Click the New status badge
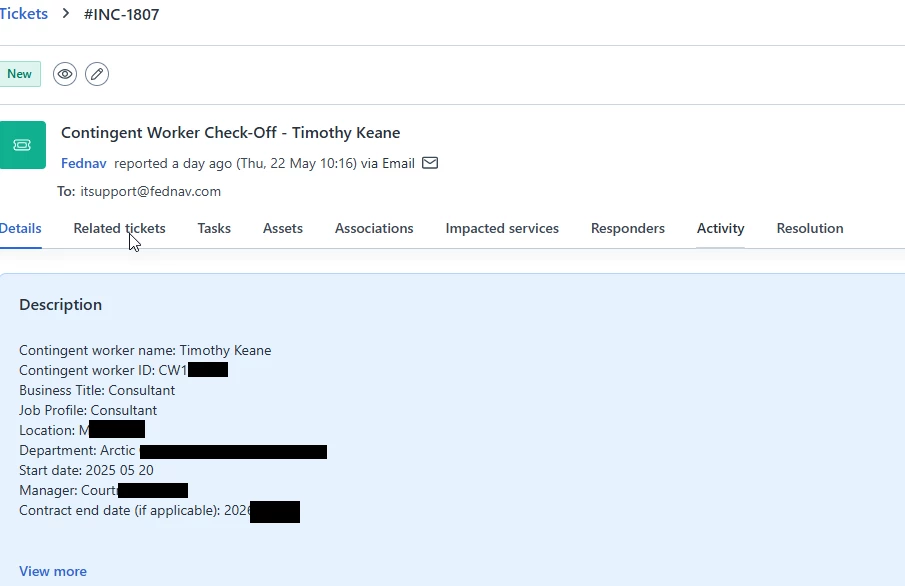 20,74
